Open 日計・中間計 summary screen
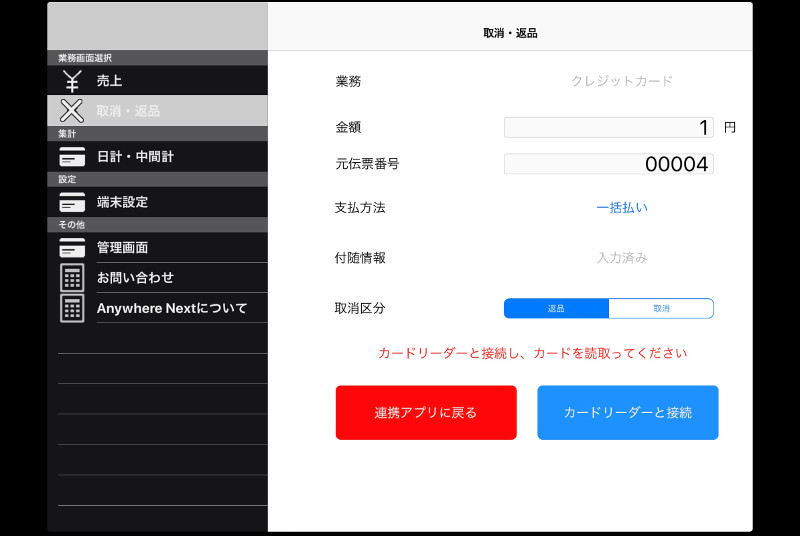The width and height of the screenshot is (800, 536). (157, 157)
